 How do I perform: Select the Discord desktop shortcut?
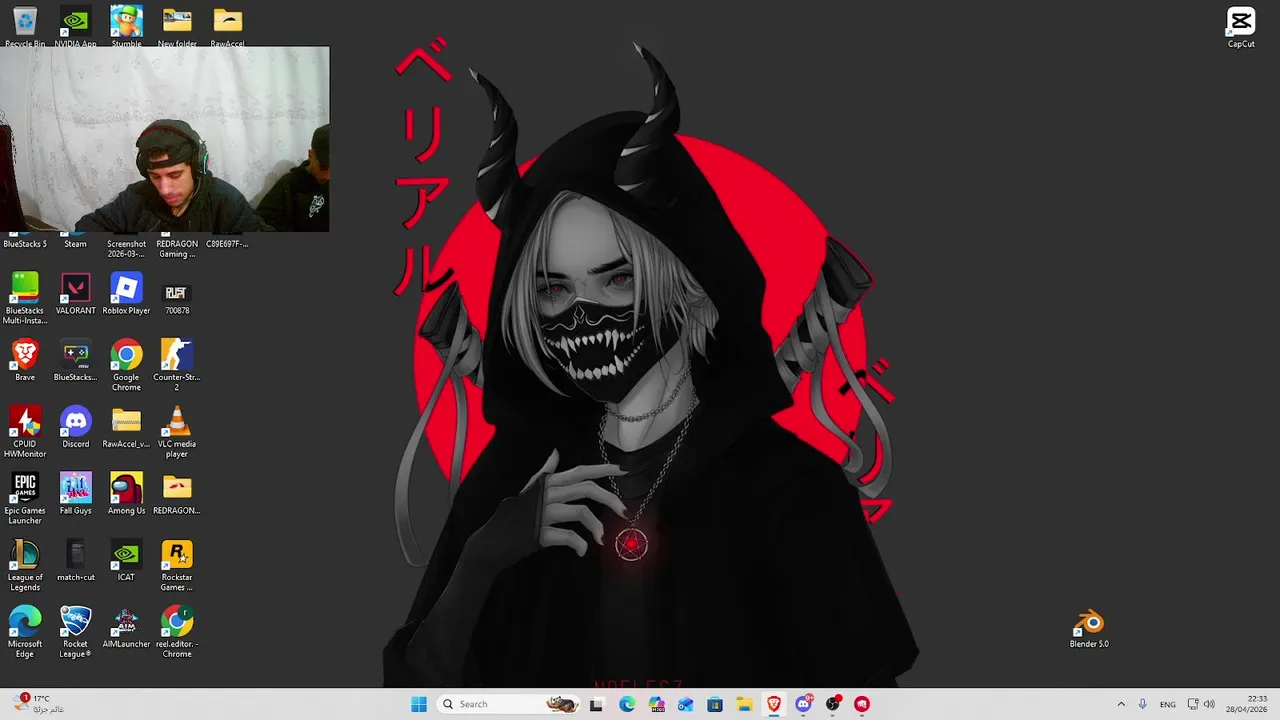click(x=75, y=427)
